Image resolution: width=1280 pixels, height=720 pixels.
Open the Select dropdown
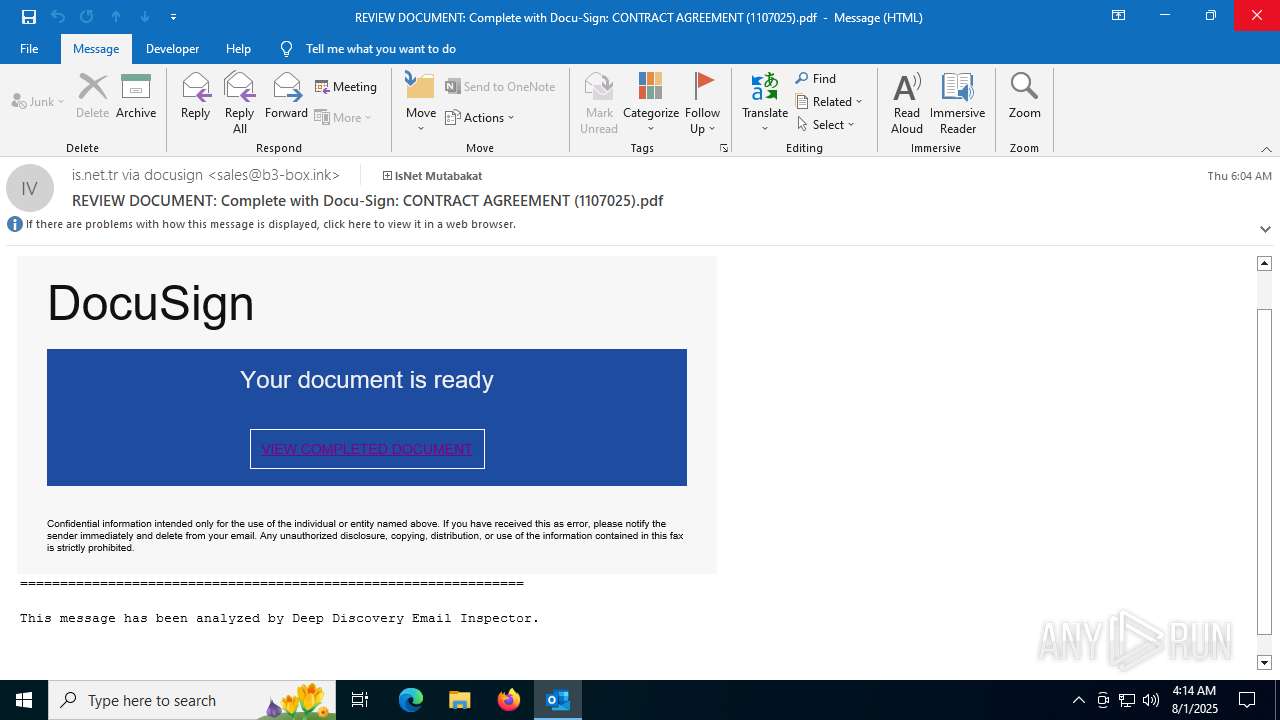pos(826,125)
